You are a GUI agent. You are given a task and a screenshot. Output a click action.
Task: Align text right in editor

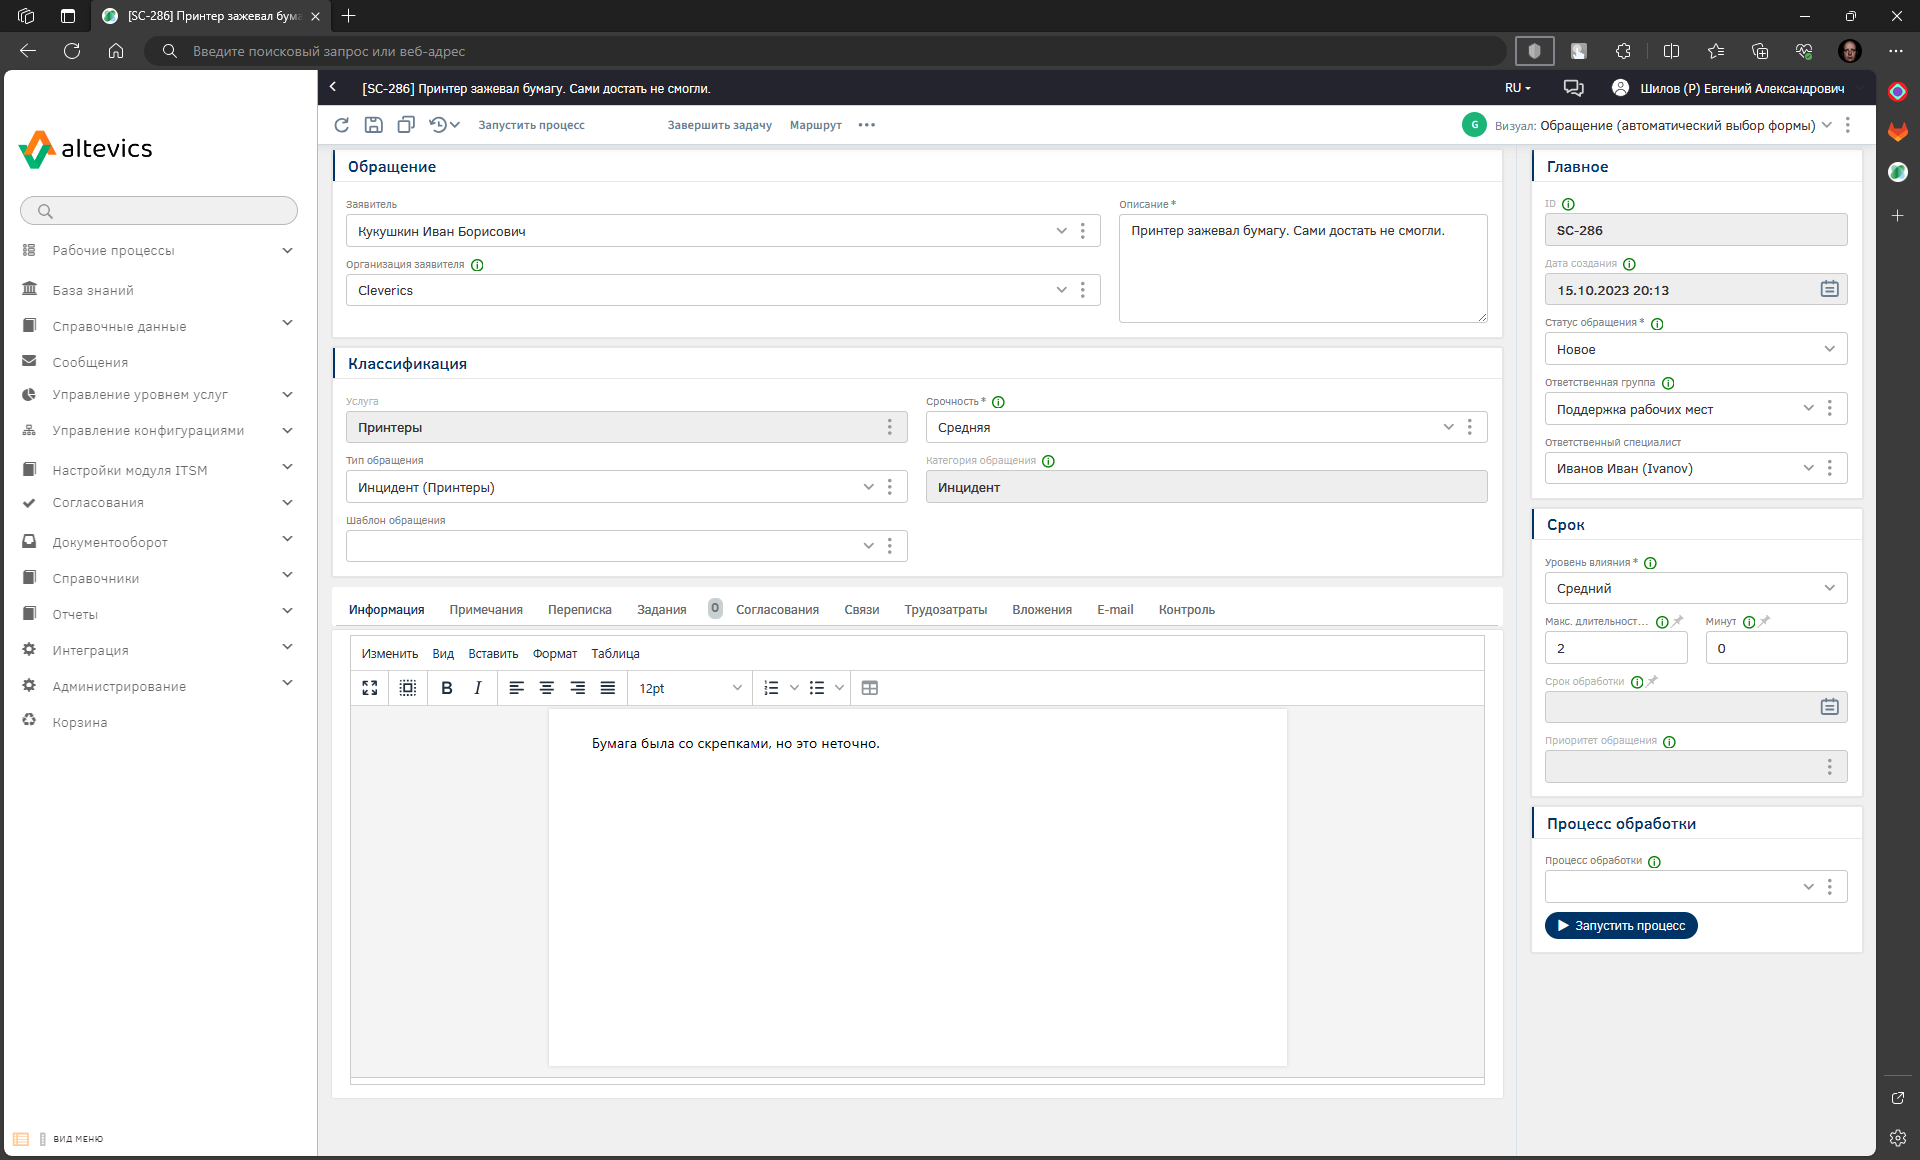578,688
